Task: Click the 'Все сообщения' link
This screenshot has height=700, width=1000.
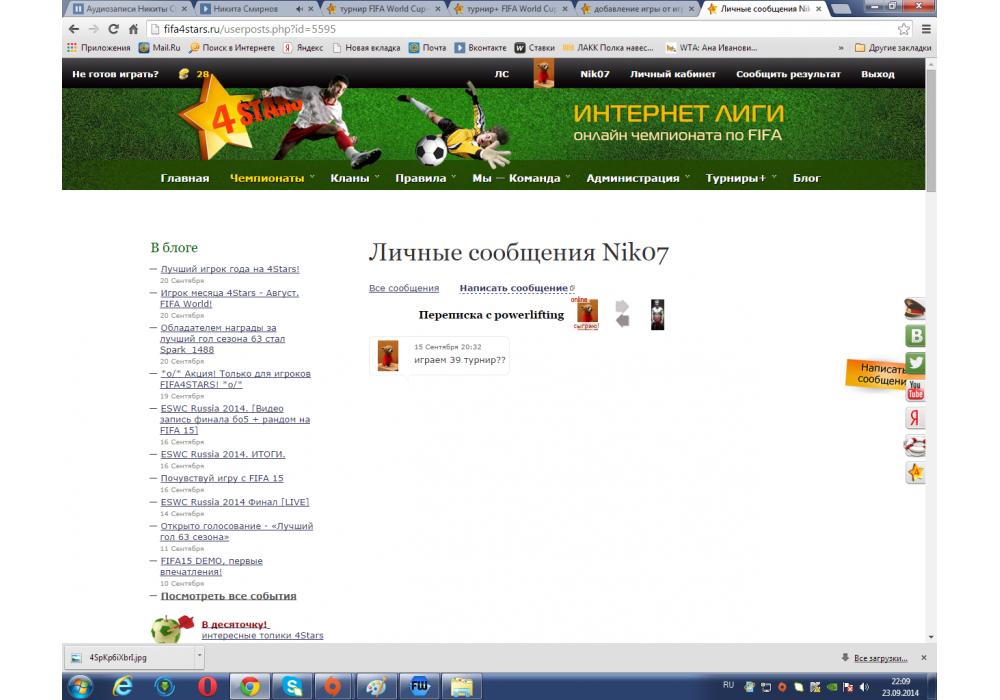Action: tap(404, 288)
